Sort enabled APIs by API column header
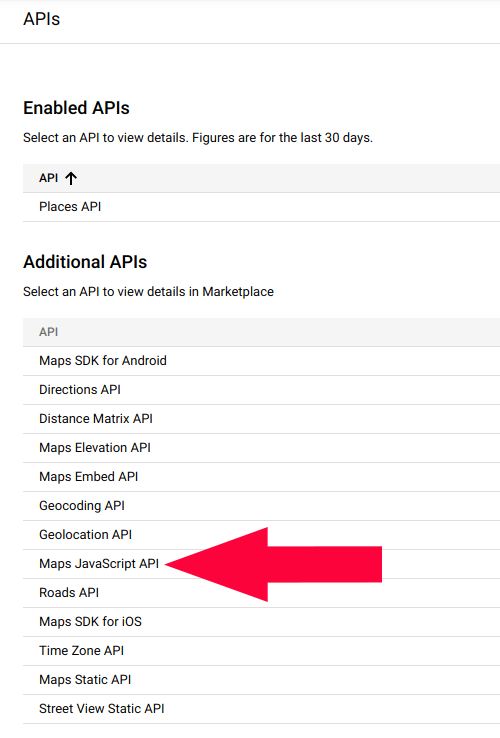Screen dimensions: 500x738 point(48,178)
